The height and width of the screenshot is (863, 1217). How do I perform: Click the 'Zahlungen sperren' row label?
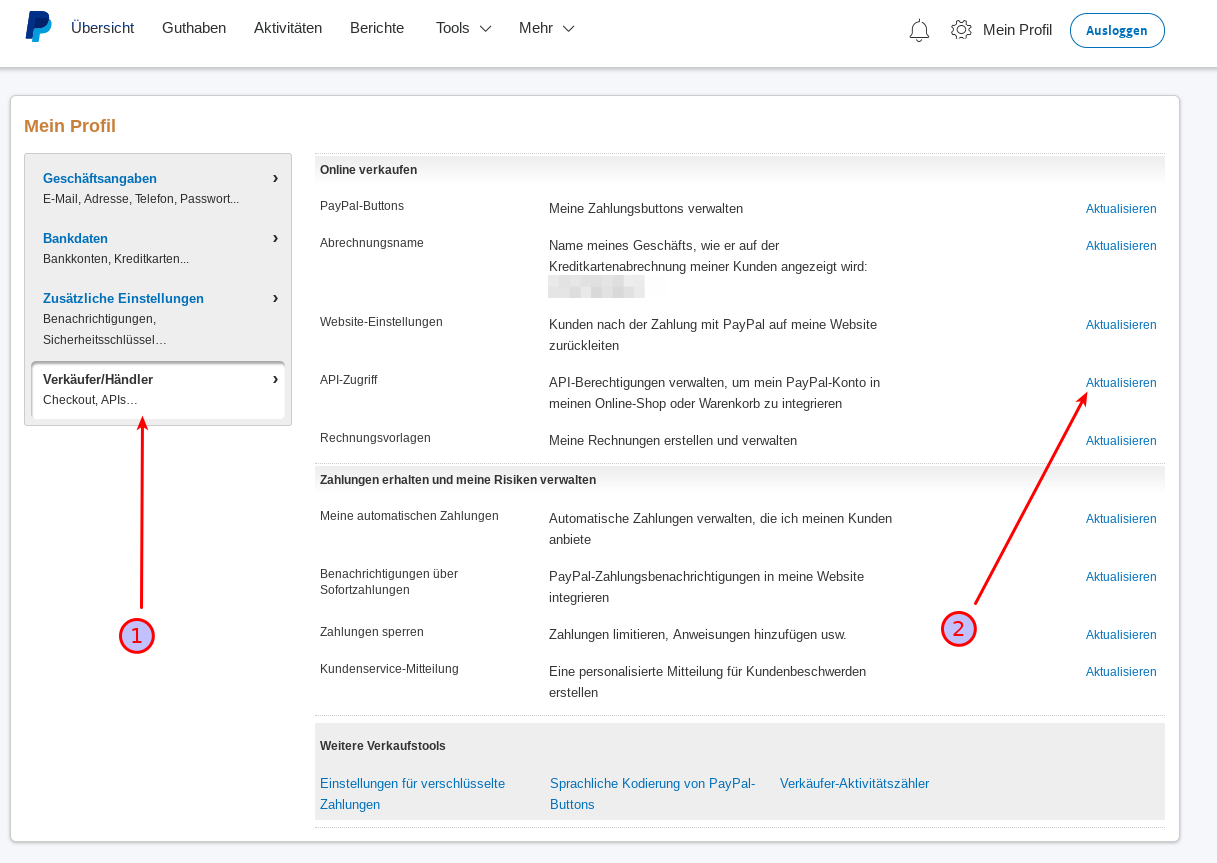[372, 632]
